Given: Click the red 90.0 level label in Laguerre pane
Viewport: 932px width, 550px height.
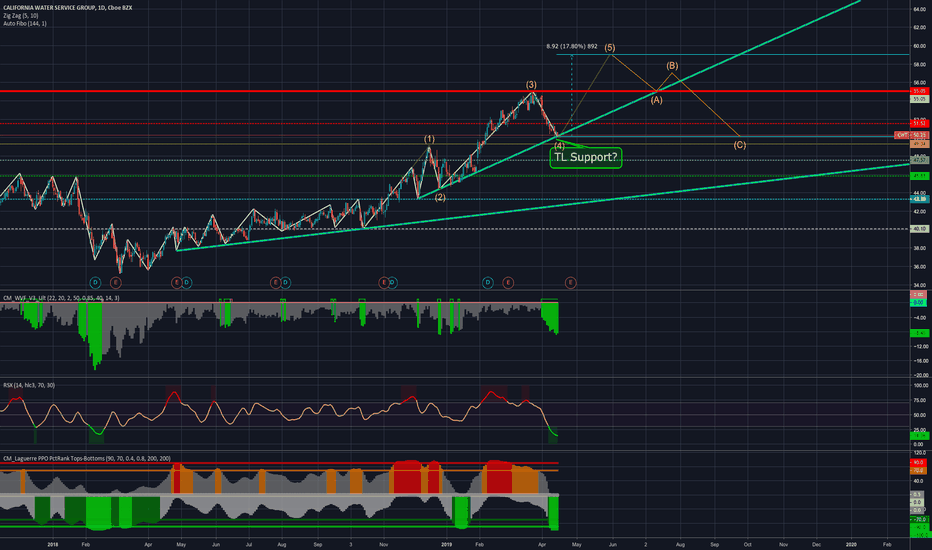Looking at the screenshot, I should 919,463.
